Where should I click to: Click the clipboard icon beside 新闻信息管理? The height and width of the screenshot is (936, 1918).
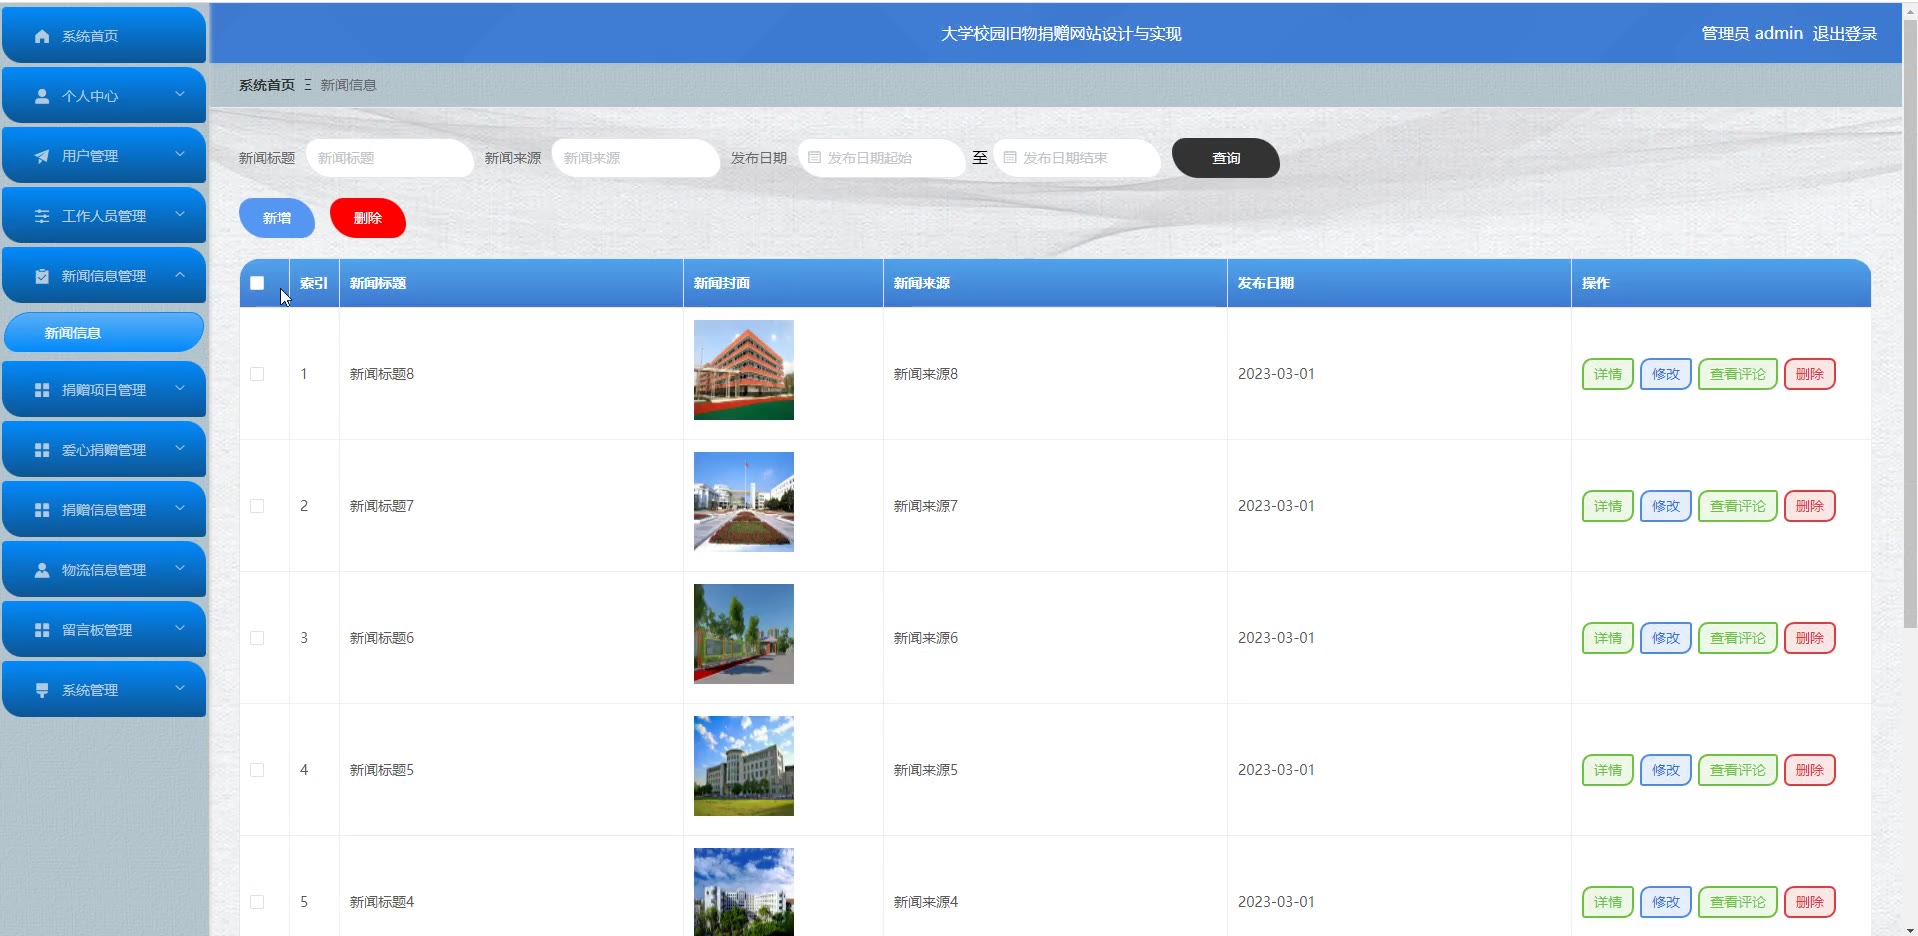(42, 276)
